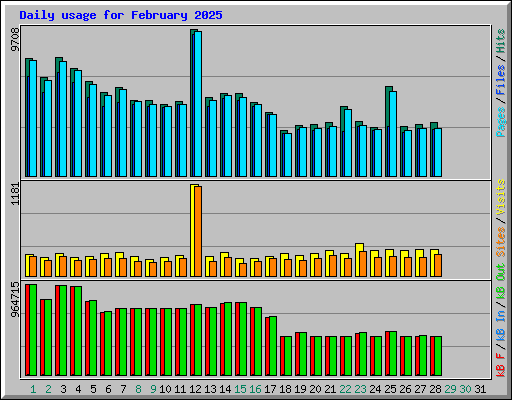Image resolution: width=512 pixels, height=400 pixels.
Task: Select day label 25 on the x-axis
Action: pyautogui.click(x=390, y=389)
